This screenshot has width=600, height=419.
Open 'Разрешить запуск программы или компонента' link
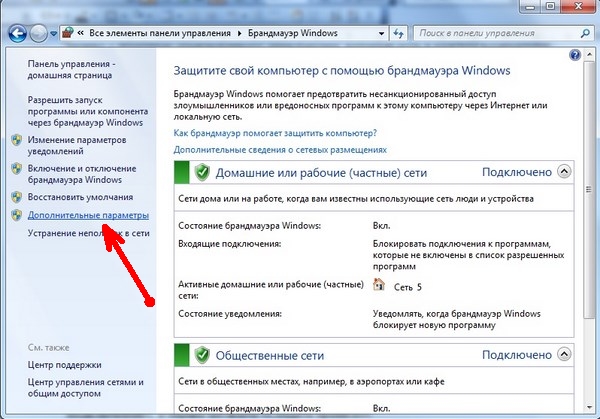88,111
